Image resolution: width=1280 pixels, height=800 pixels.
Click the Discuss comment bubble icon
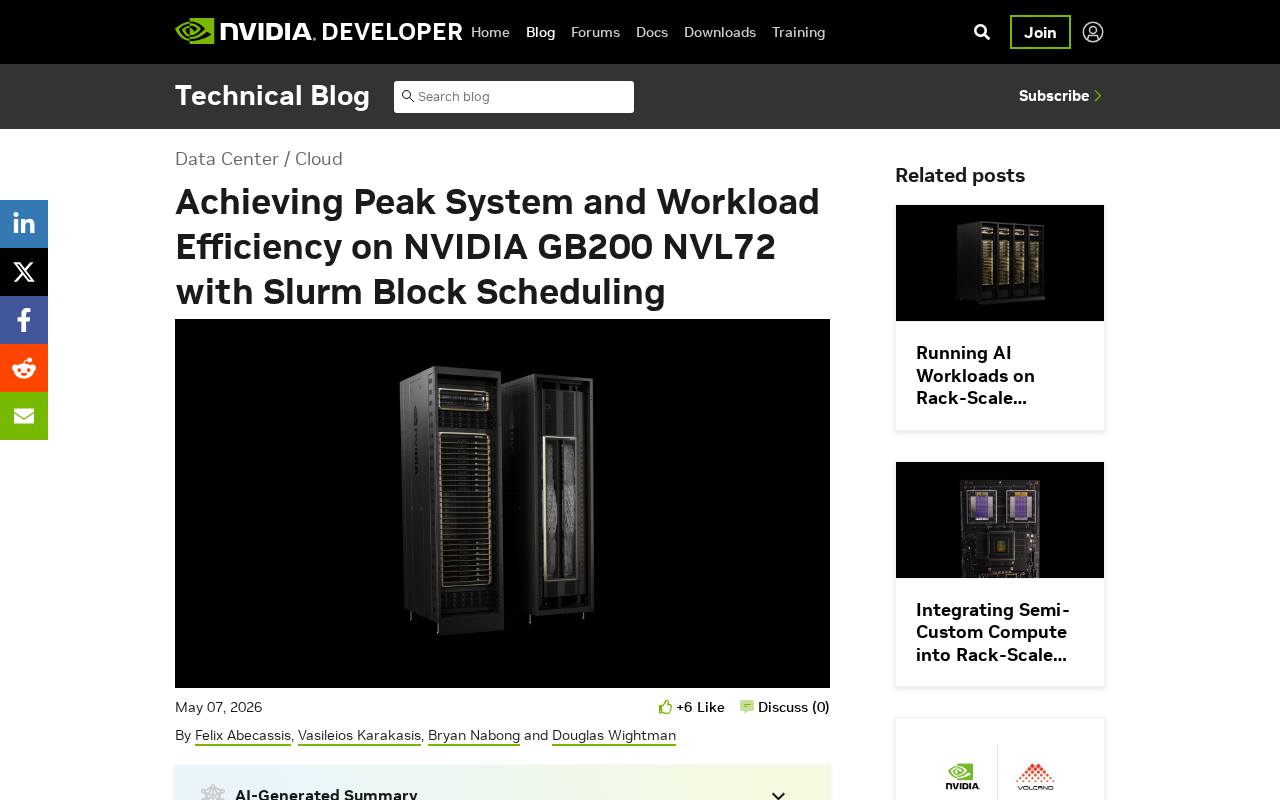tap(747, 707)
